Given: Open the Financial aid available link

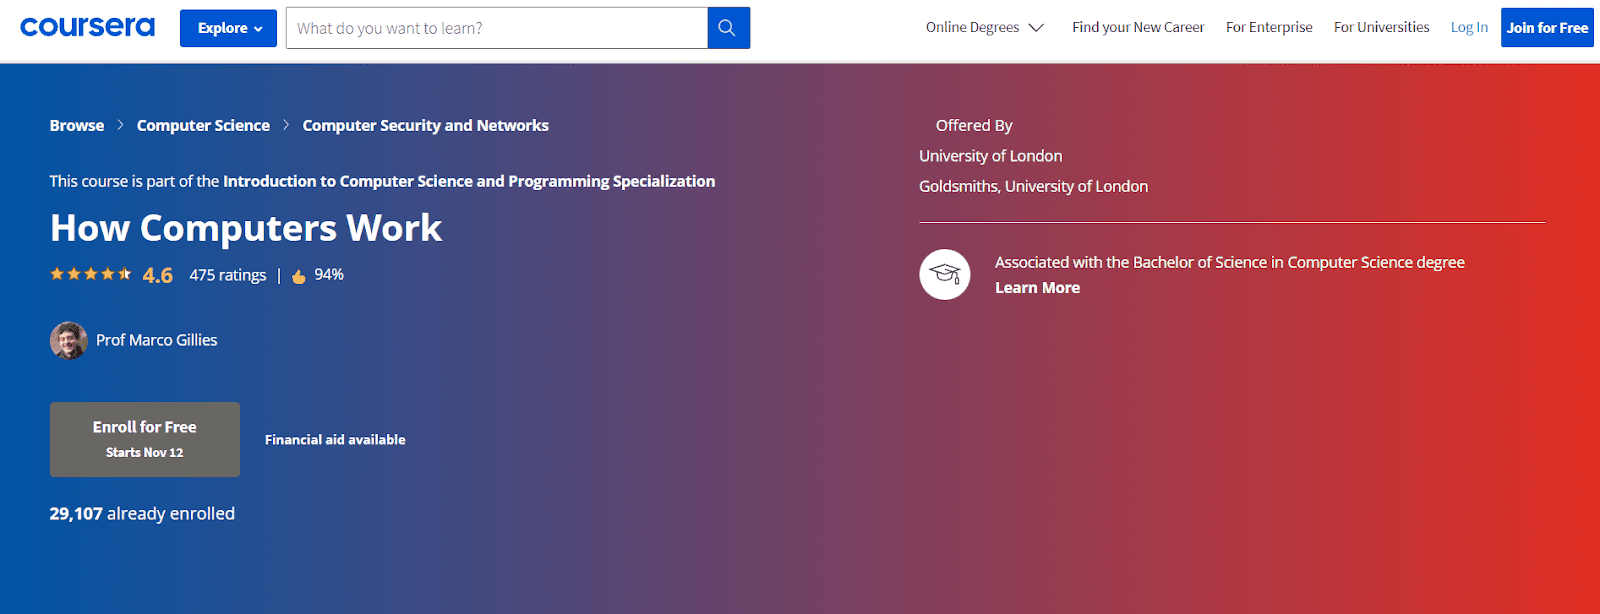Looking at the screenshot, I should point(335,439).
